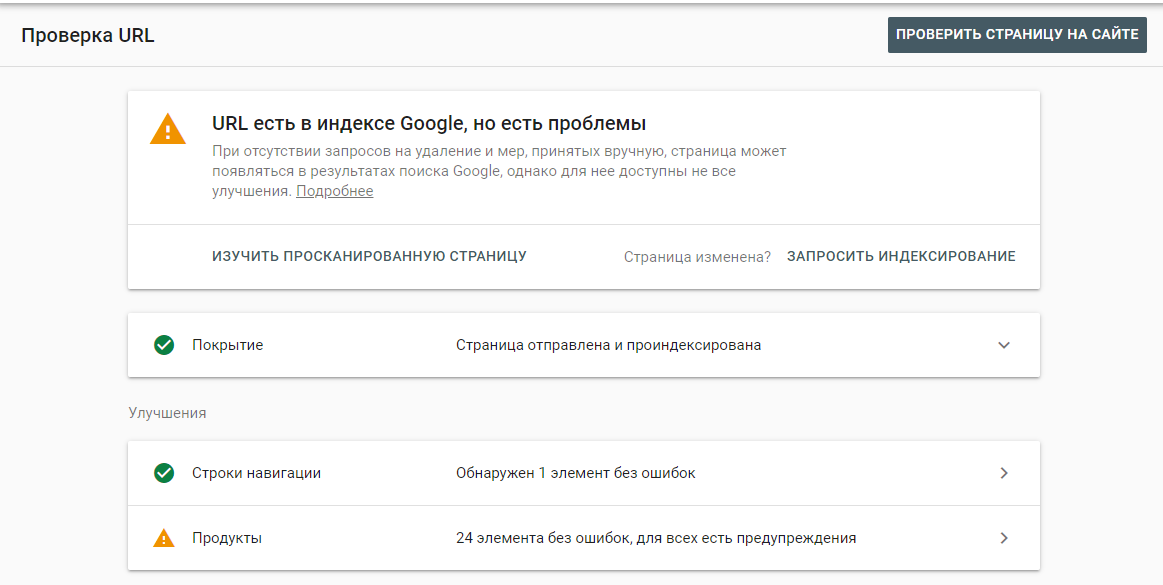Screen dimensions: 1163x585
Task: Open Продукты details arrow
Action: 1004,538
